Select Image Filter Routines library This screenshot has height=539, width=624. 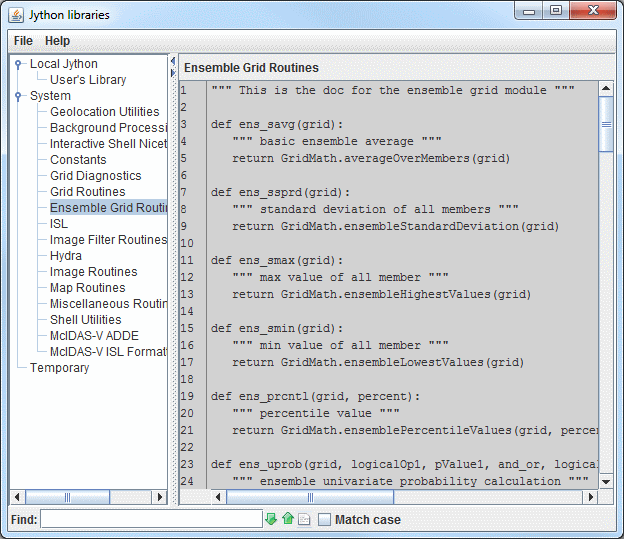point(108,240)
